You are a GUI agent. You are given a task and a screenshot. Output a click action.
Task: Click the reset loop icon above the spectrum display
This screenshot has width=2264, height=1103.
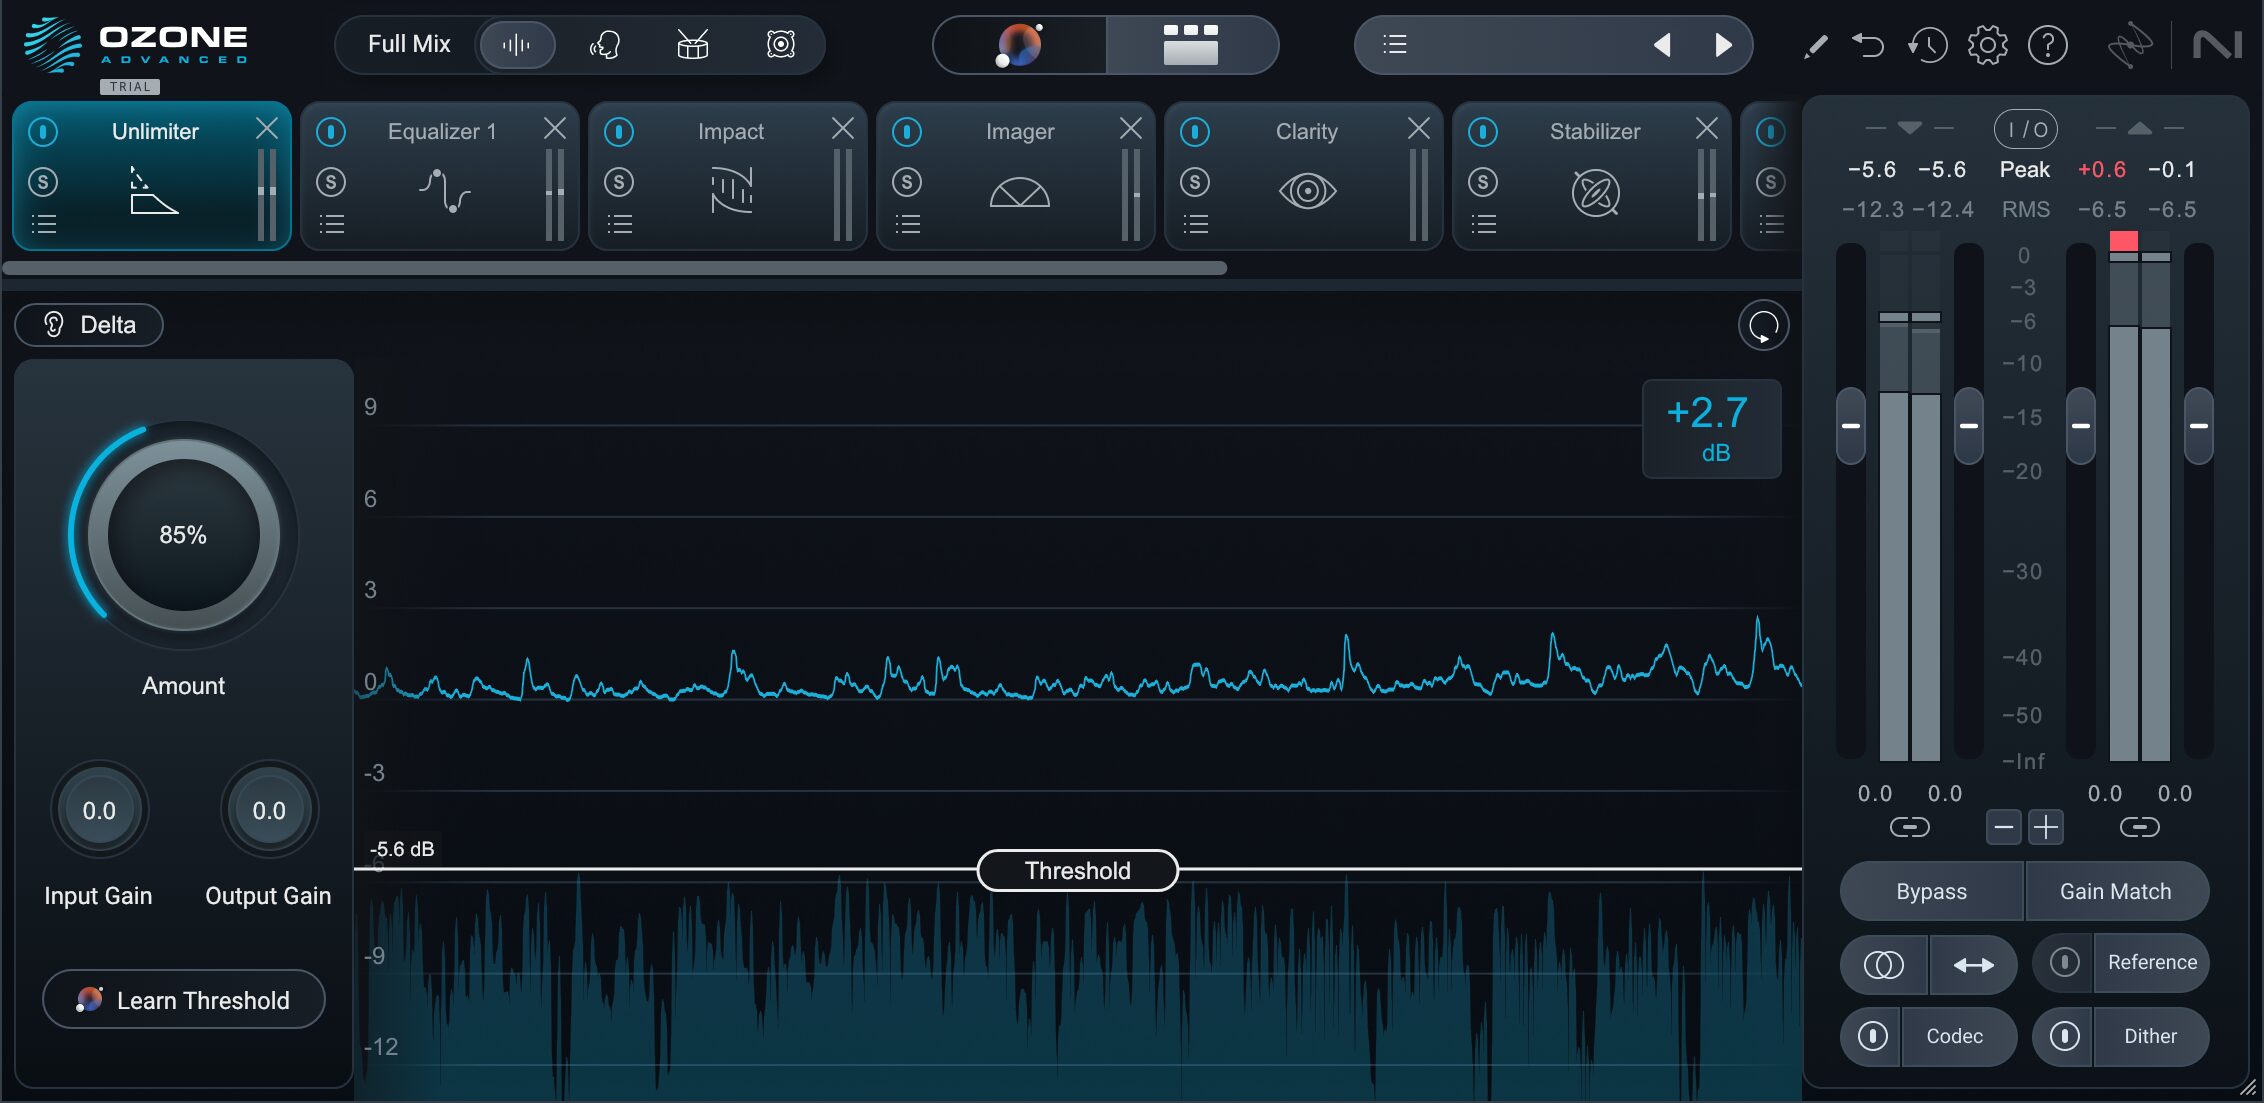click(1763, 325)
